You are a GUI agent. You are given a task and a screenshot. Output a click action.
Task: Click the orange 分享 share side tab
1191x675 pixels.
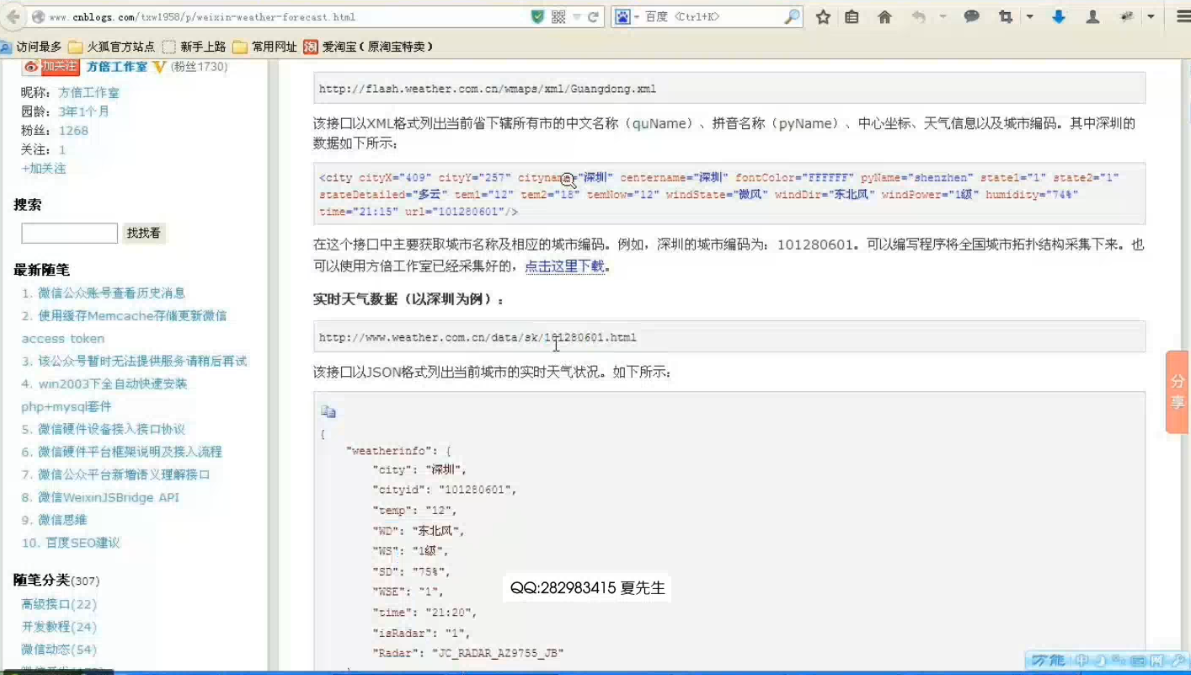[1177, 392]
